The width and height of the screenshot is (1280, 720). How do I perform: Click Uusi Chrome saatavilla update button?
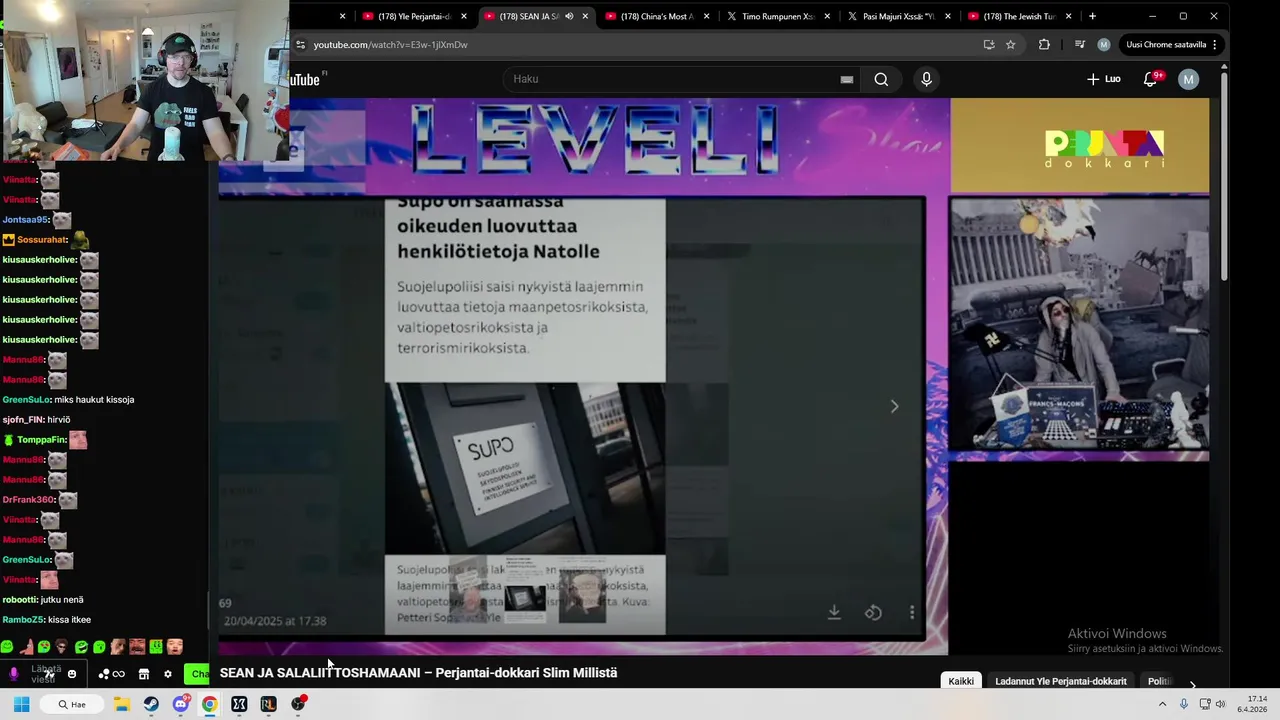click(1171, 45)
